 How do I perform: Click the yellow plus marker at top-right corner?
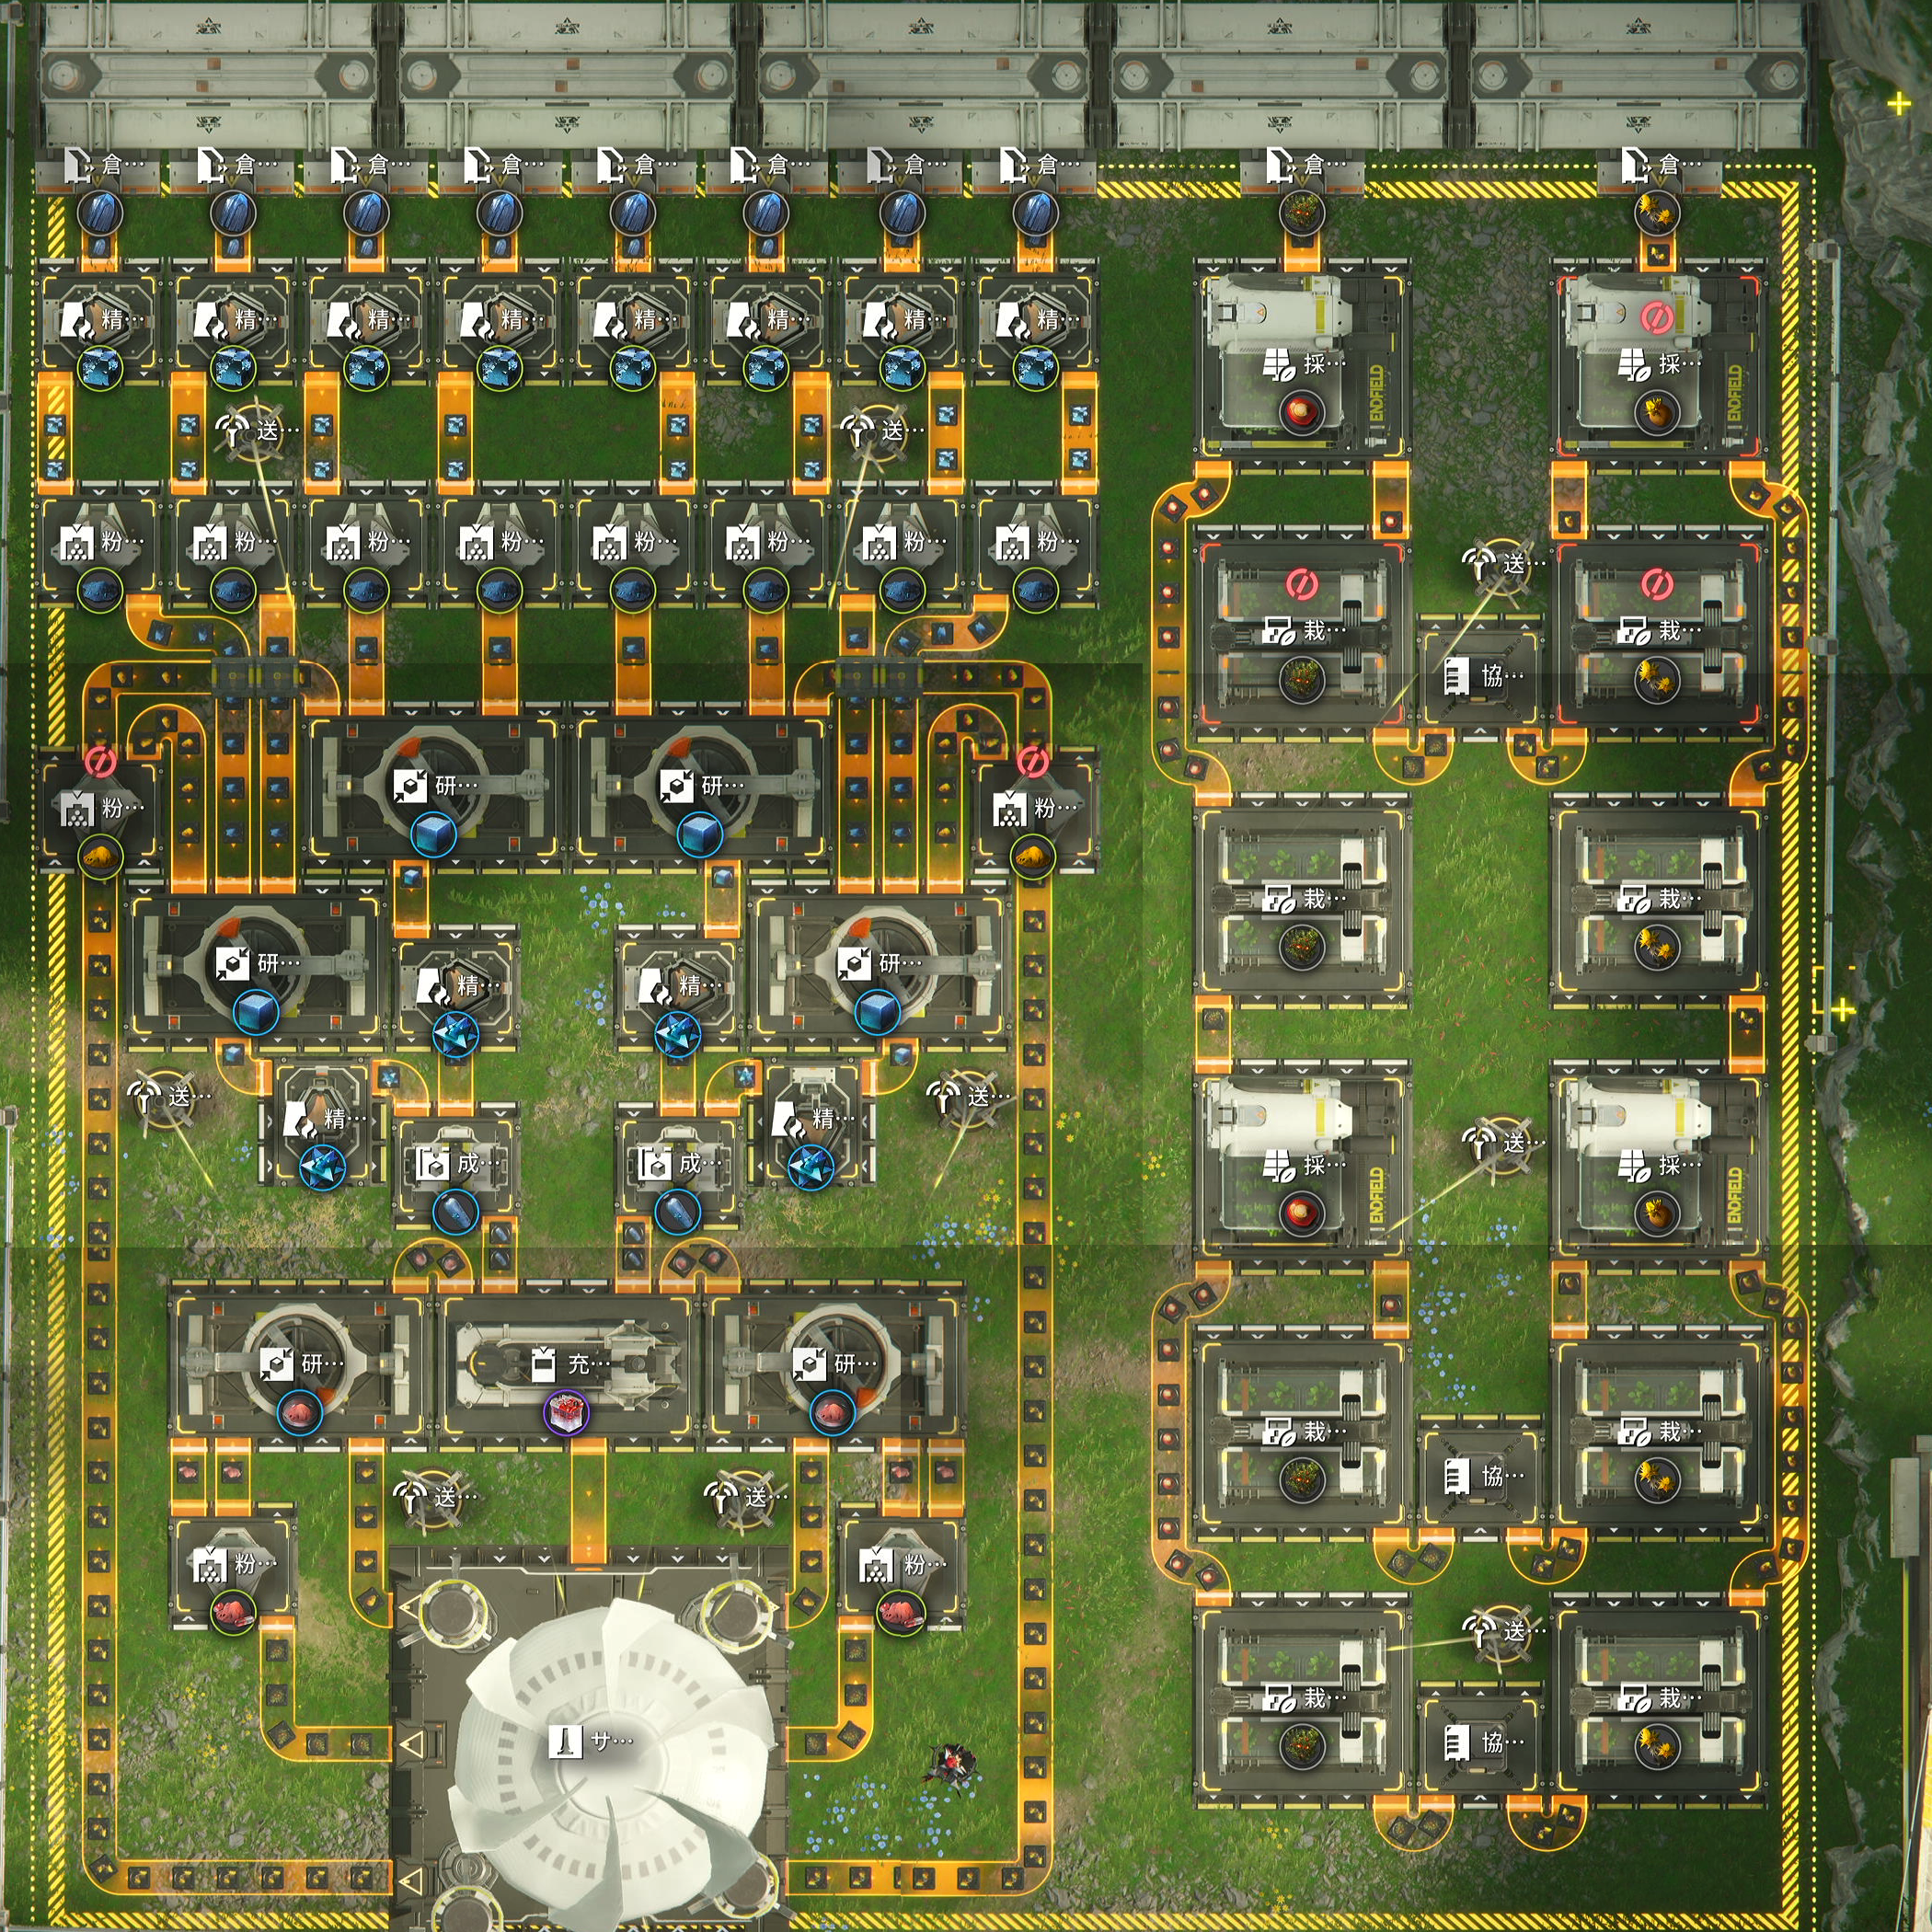[x=1899, y=104]
